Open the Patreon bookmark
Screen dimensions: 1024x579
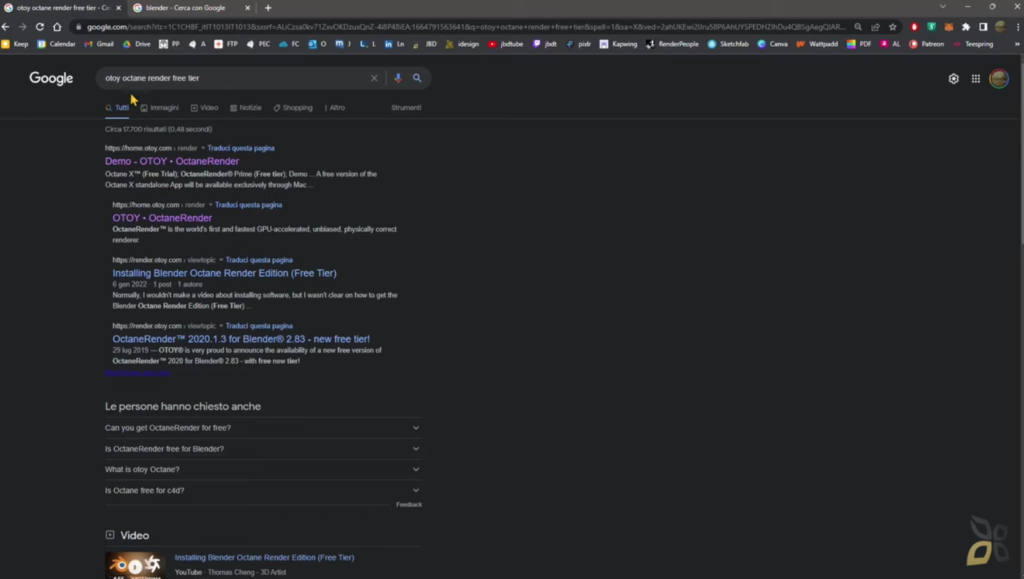click(x=926, y=44)
